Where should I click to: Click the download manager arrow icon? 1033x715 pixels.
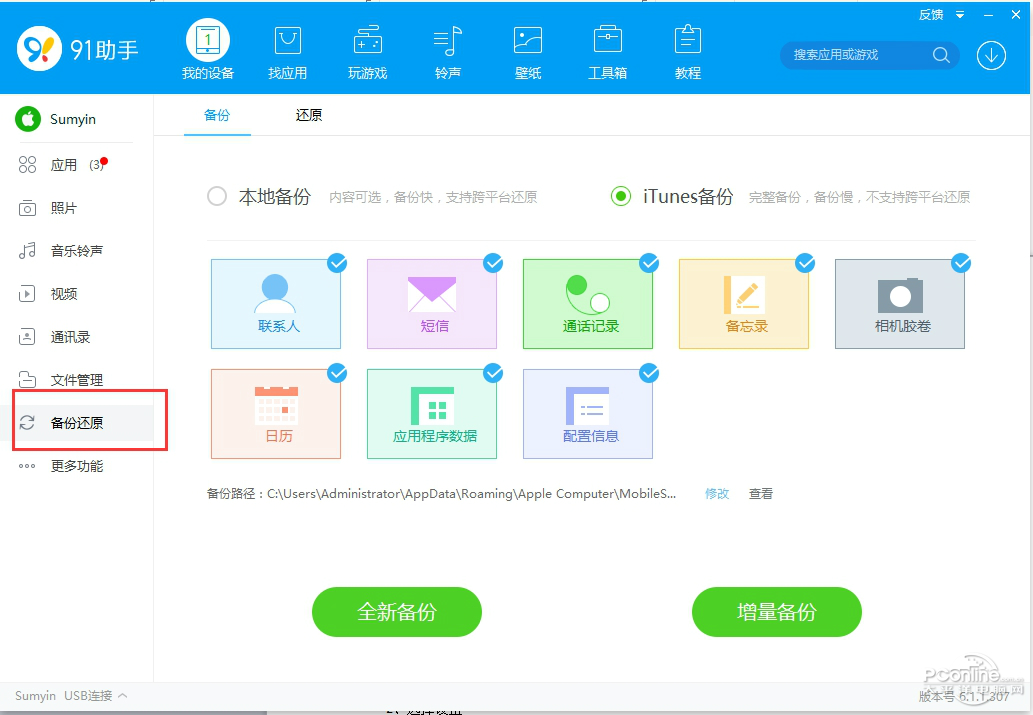coord(991,55)
